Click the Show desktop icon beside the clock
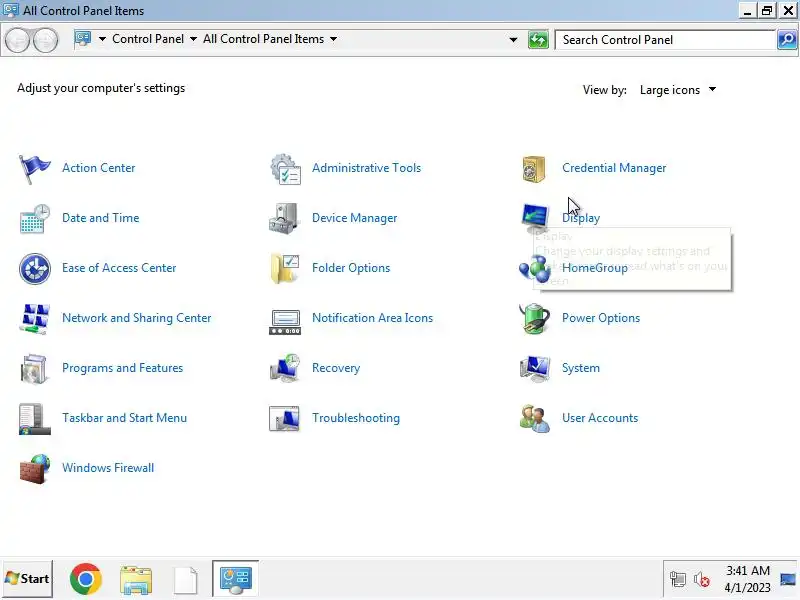Screen dimensions: 800x600 coord(788,579)
